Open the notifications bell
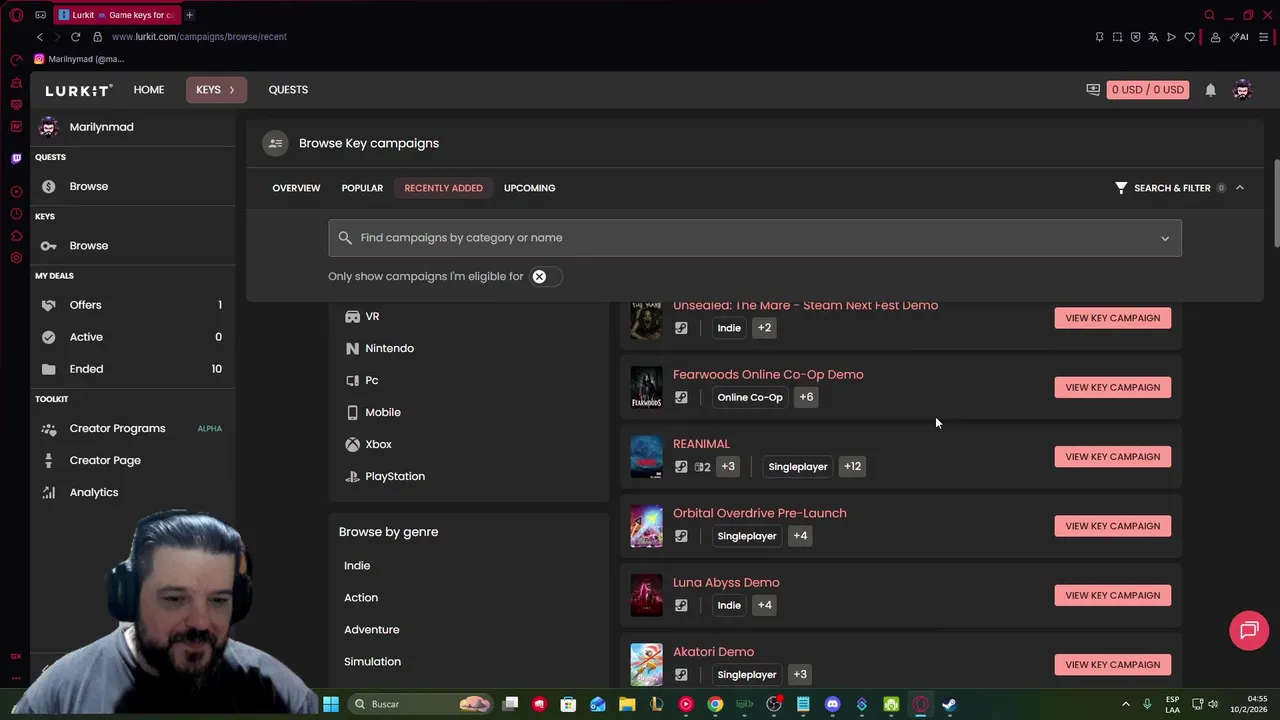Viewport: 1280px width, 720px height. tap(1210, 90)
